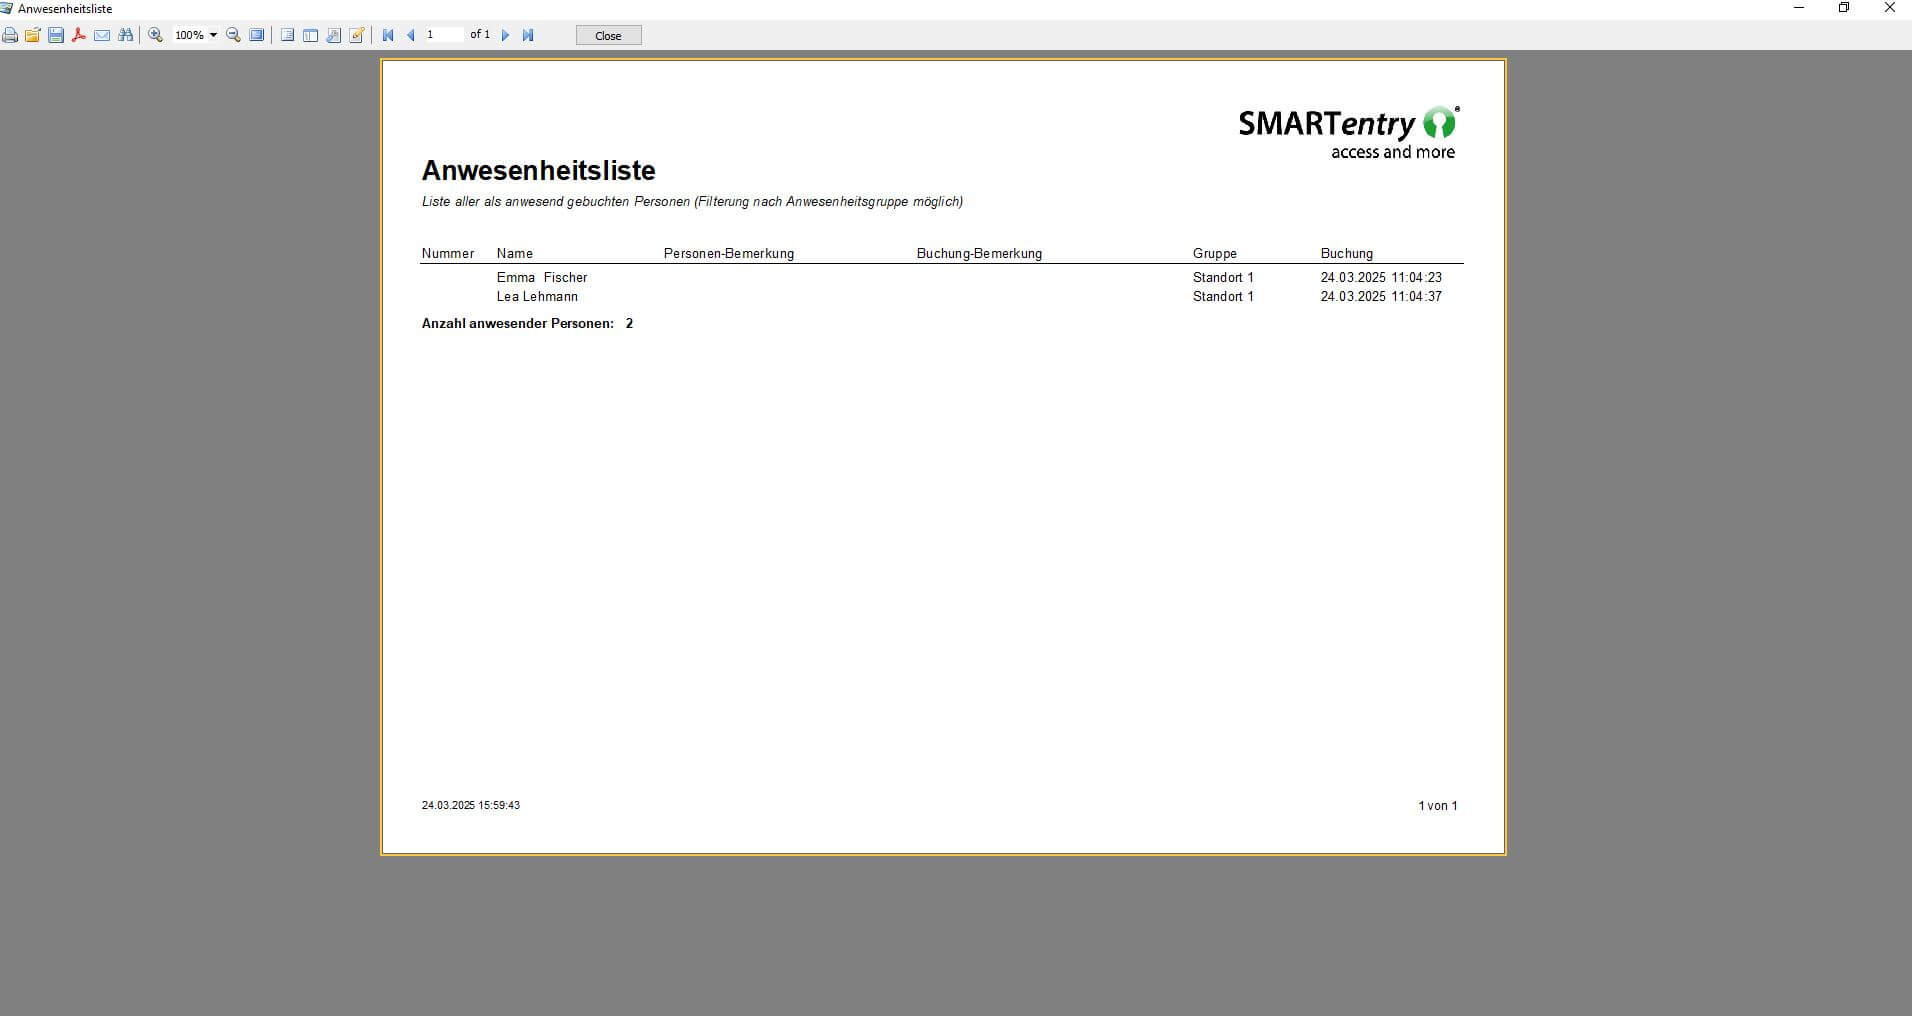This screenshot has height=1016, width=1912.
Task: Export the report as PDF
Action: point(80,34)
